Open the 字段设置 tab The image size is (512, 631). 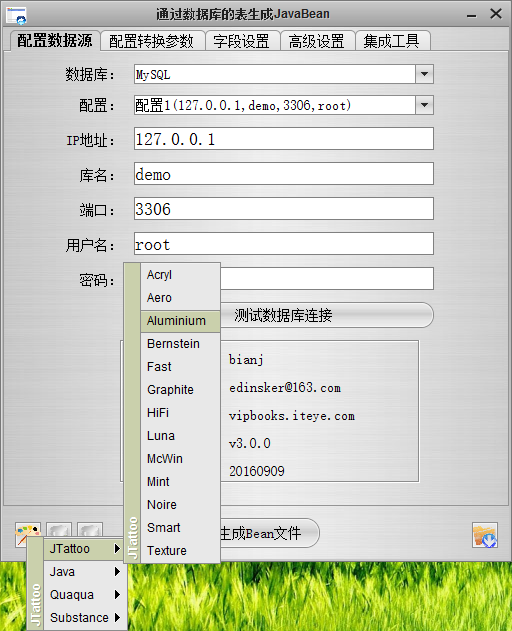[x=242, y=41]
